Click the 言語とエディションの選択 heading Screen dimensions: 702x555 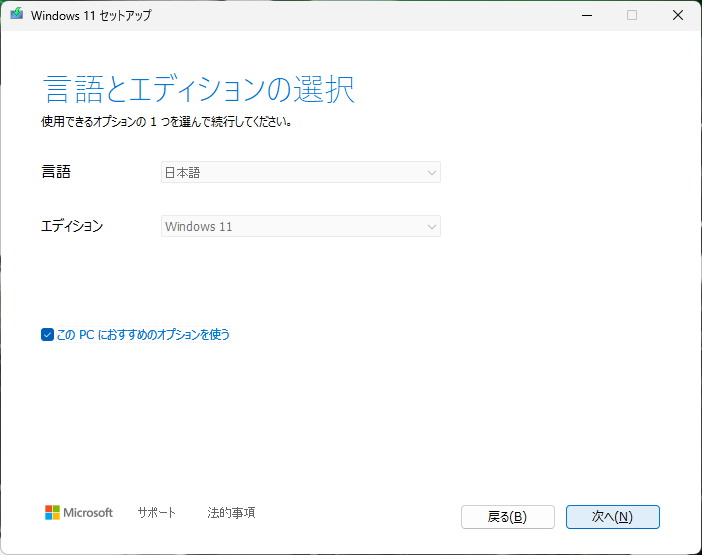pyautogui.click(x=199, y=89)
